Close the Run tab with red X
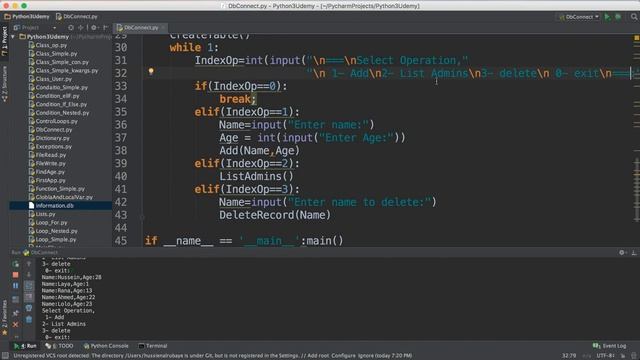640x360 pixels. coord(16,325)
